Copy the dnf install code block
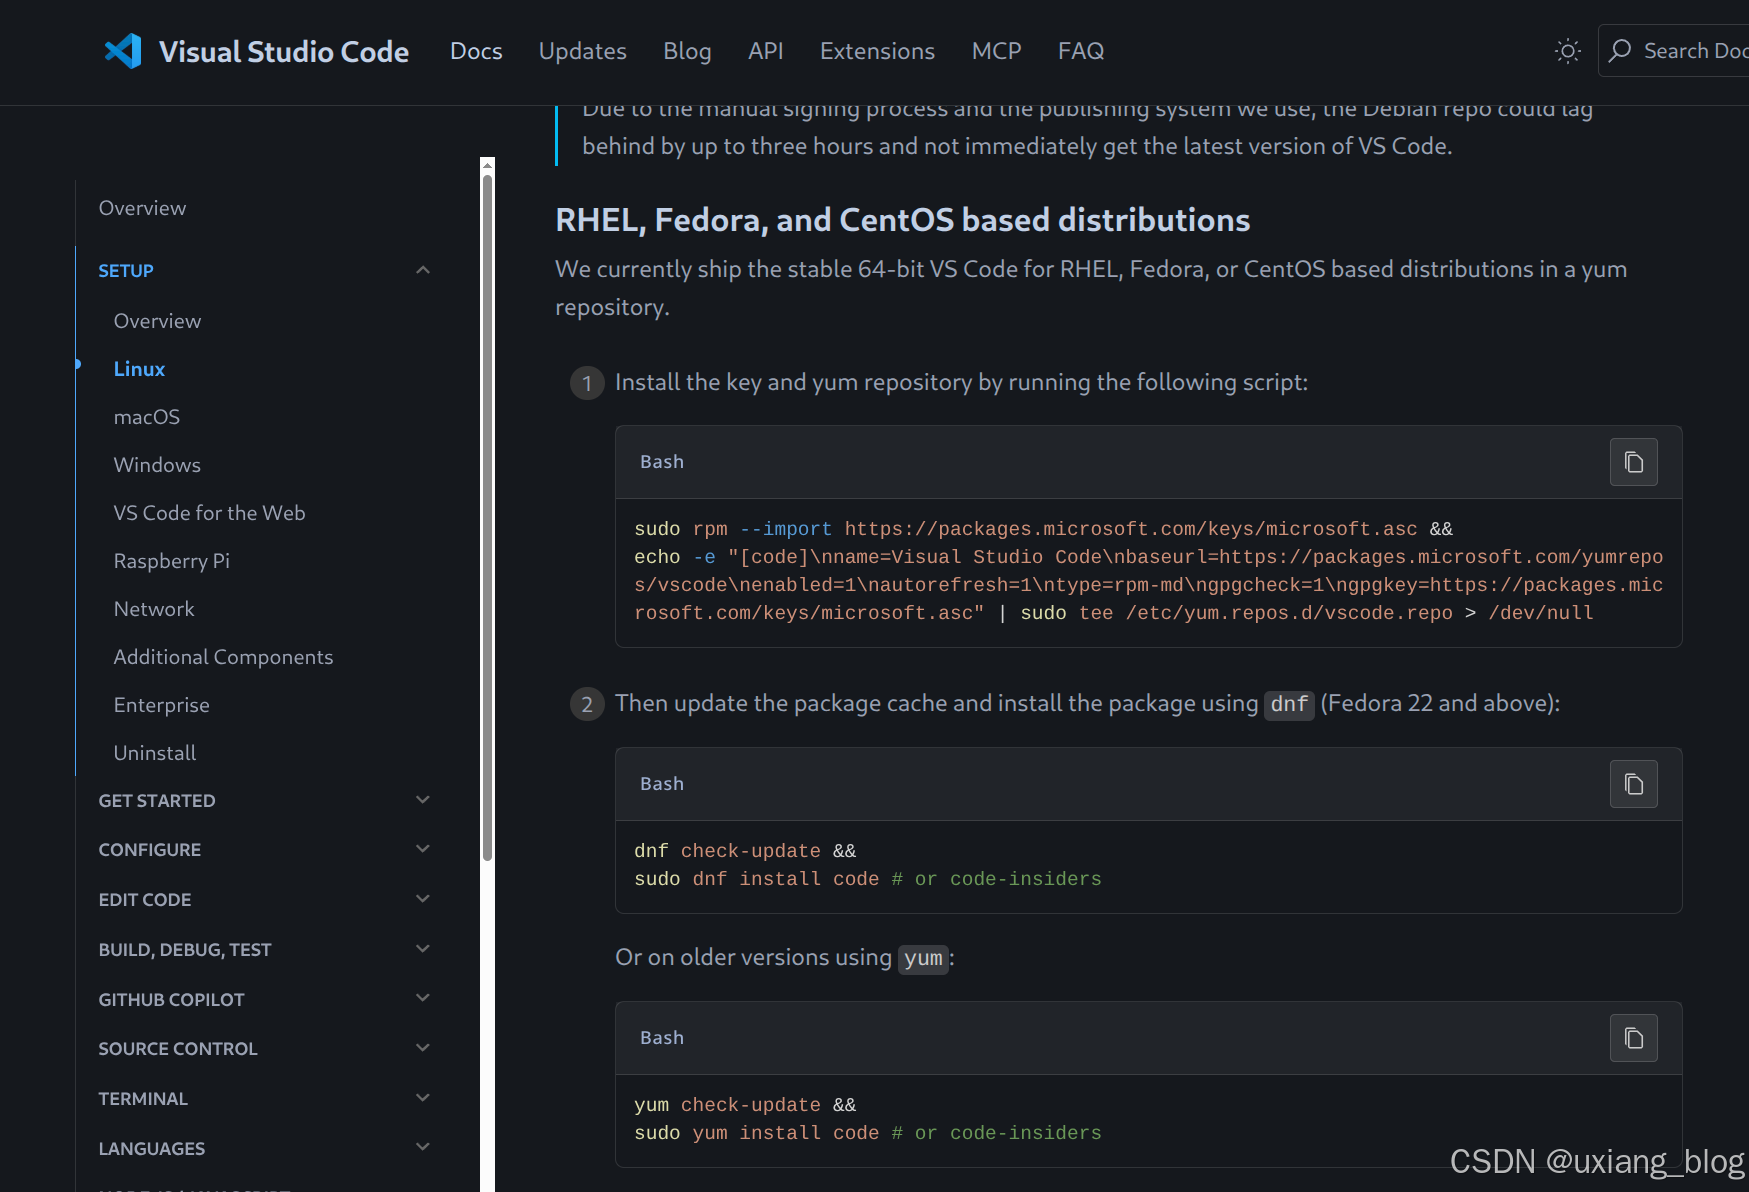1749x1192 pixels. (1634, 784)
